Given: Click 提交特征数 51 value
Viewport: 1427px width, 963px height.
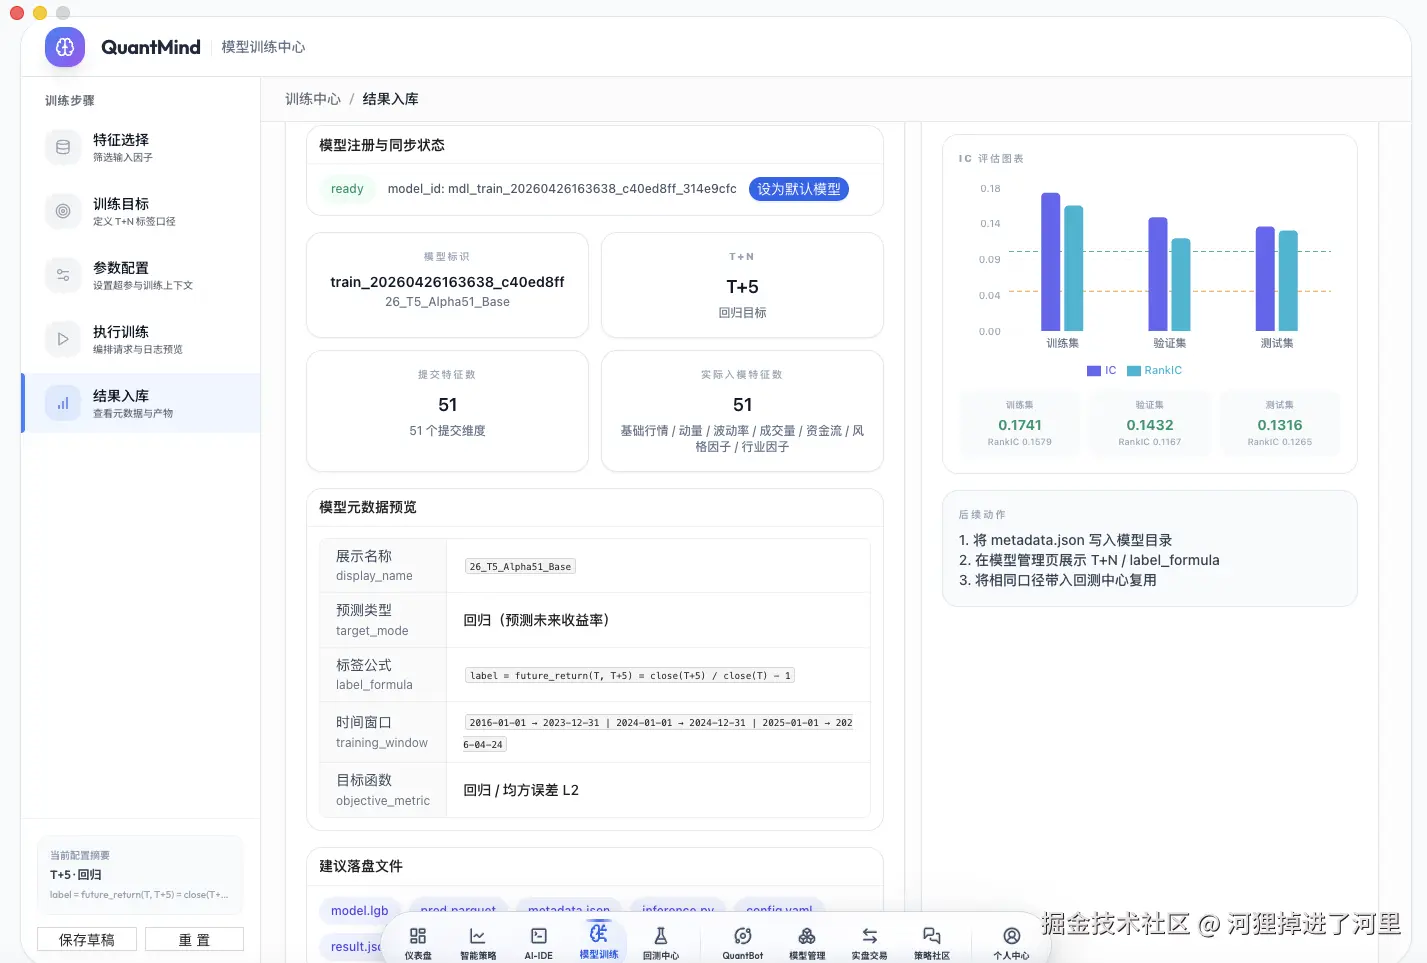Looking at the screenshot, I should point(447,405).
